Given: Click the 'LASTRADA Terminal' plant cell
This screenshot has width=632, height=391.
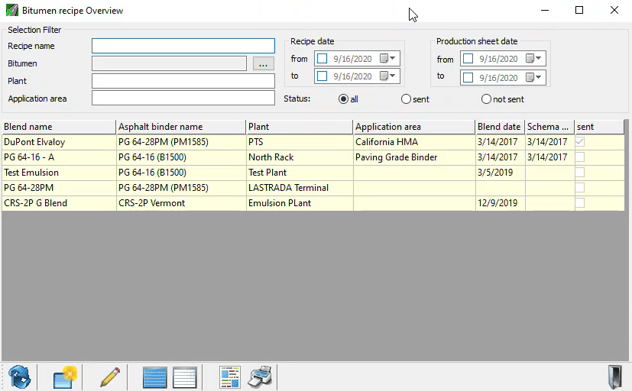Looking at the screenshot, I should tap(299, 188).
